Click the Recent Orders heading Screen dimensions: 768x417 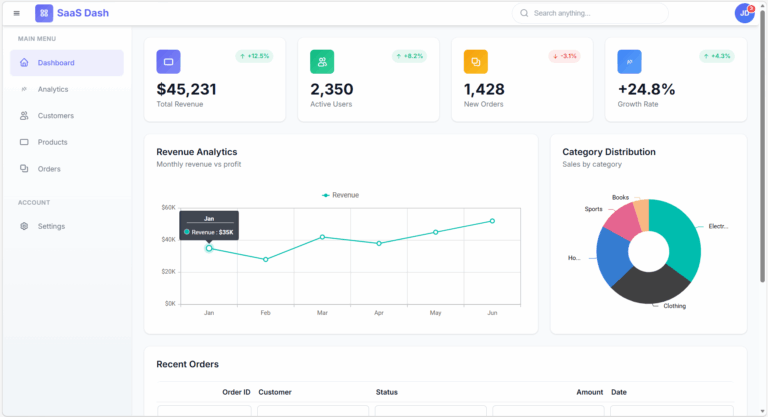coord(188,364)
